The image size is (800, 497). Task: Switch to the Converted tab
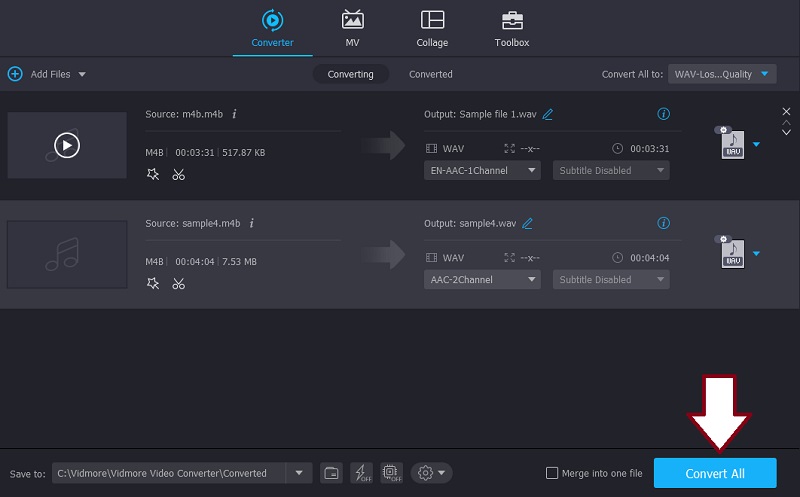(x=430, y=74)
